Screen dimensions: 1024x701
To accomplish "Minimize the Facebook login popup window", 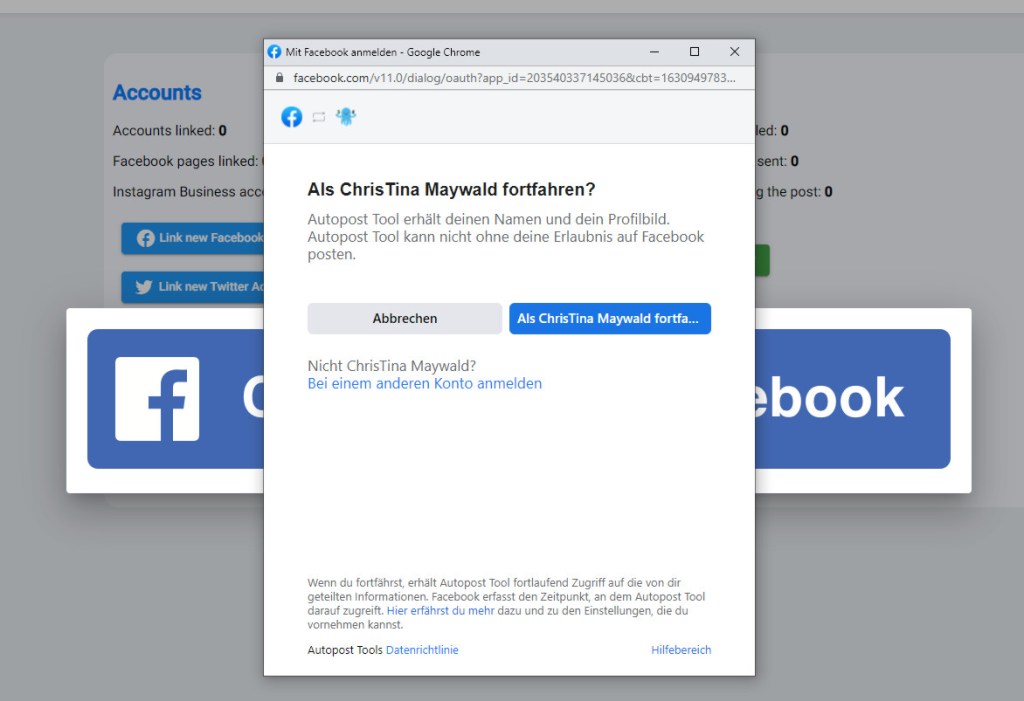I will coord(654,52).
